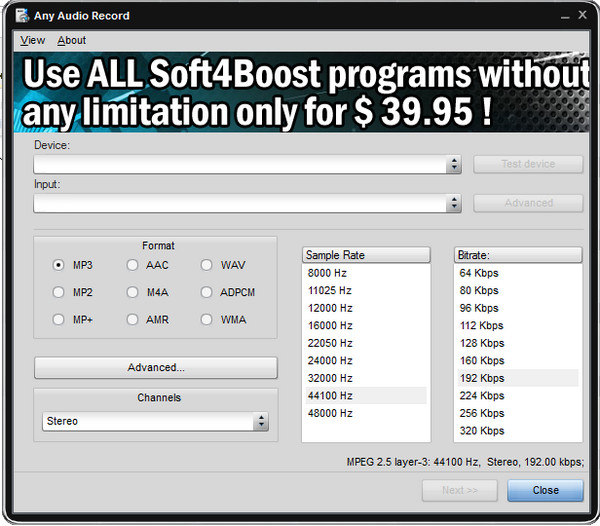The image size is (600, 526).
Task: Open the Input source dropdown
Action: (x=454, y=203)
